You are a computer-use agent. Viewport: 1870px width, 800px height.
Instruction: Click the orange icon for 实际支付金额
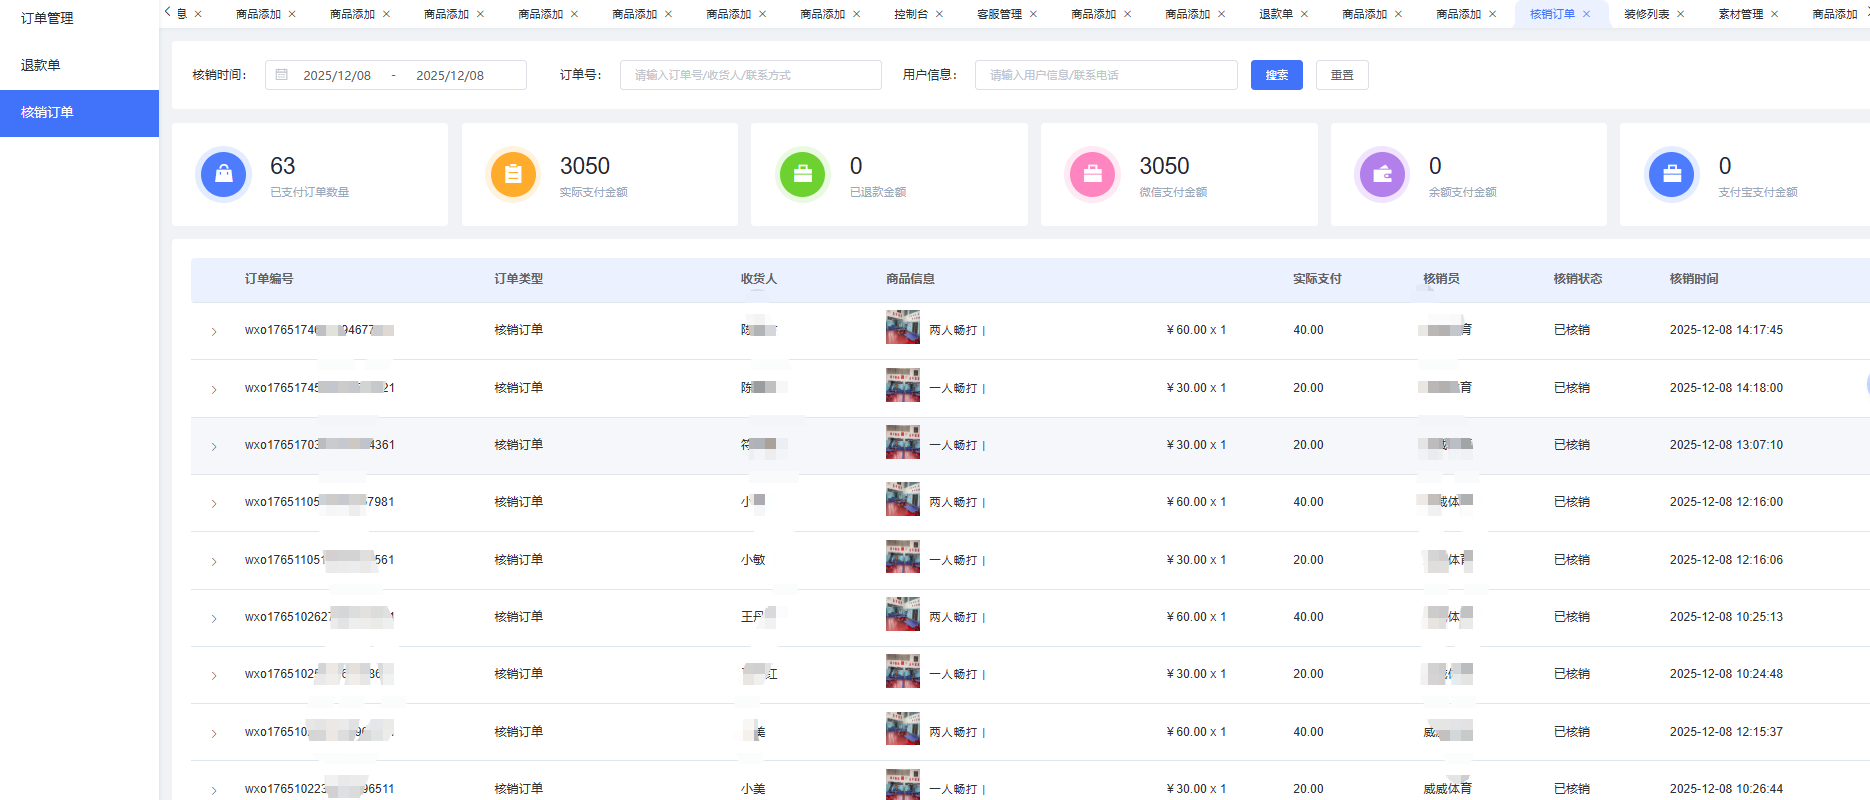513,174
